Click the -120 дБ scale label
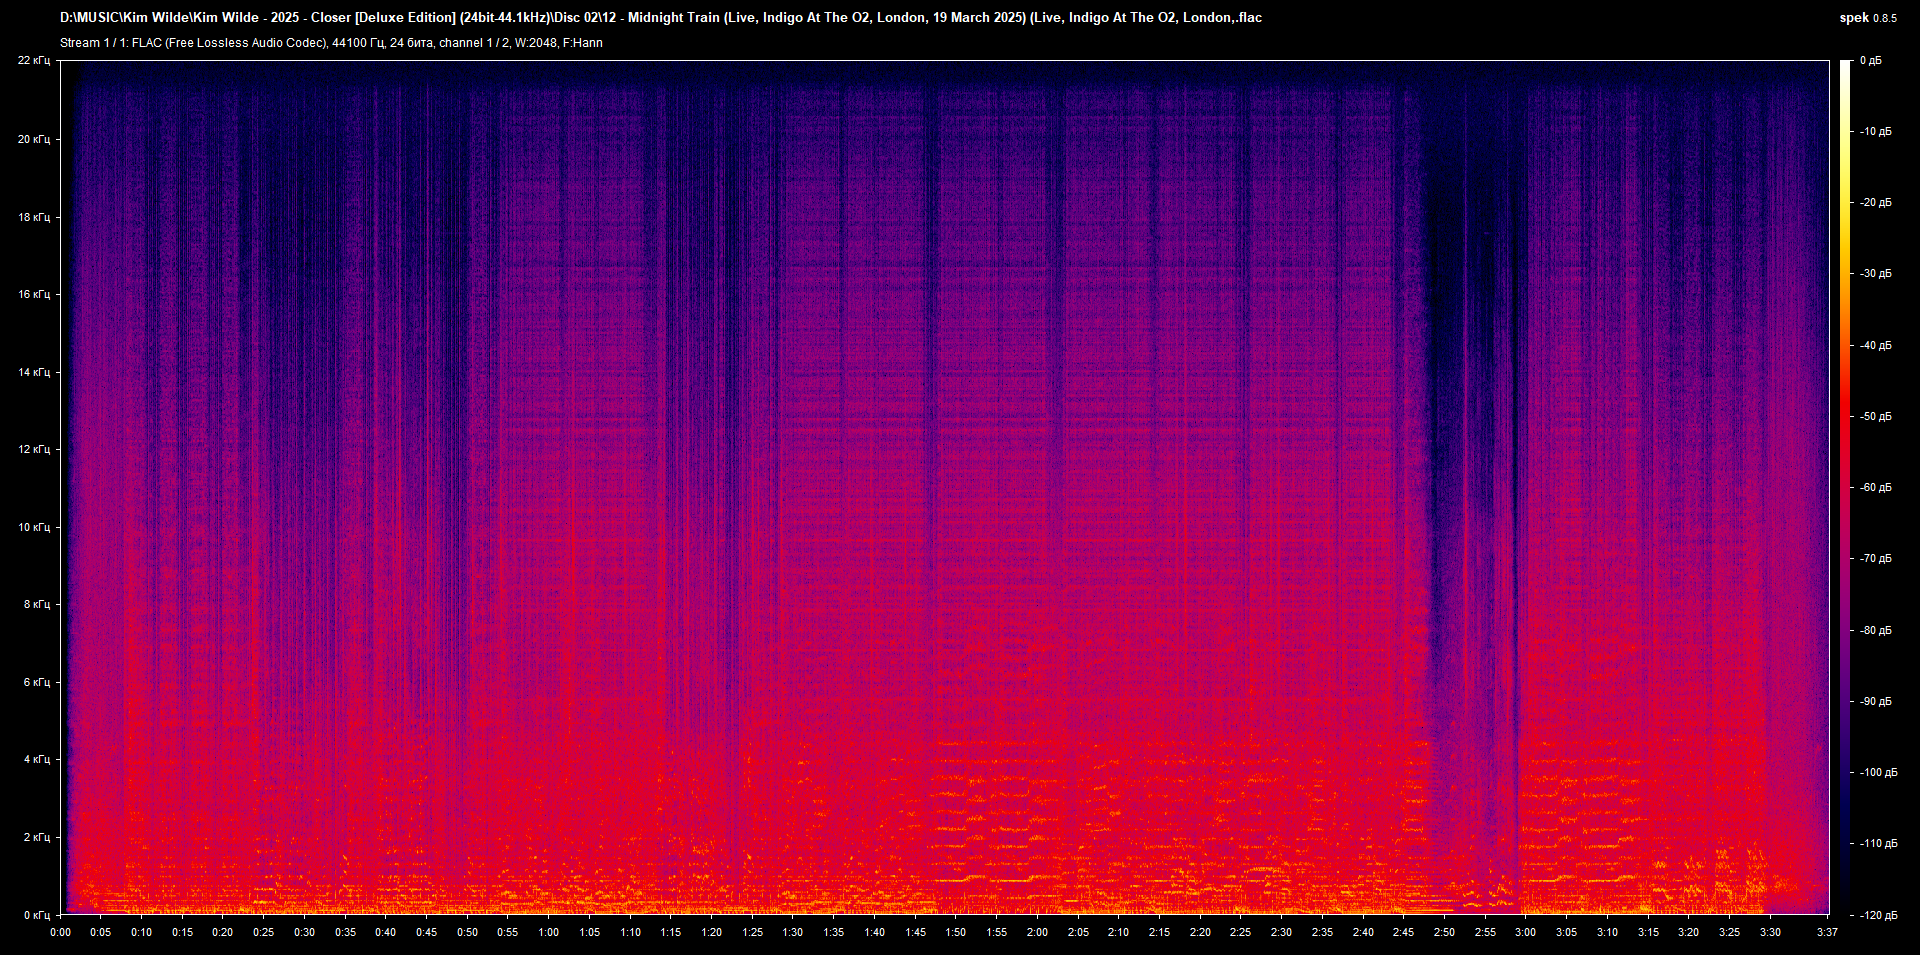Screen dimensions: 1920x955 click(x=1877, y=915)
